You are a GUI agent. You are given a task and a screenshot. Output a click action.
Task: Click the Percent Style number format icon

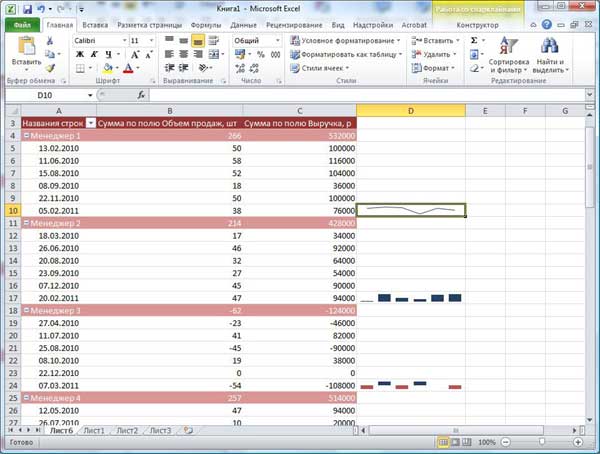(261, 55)
